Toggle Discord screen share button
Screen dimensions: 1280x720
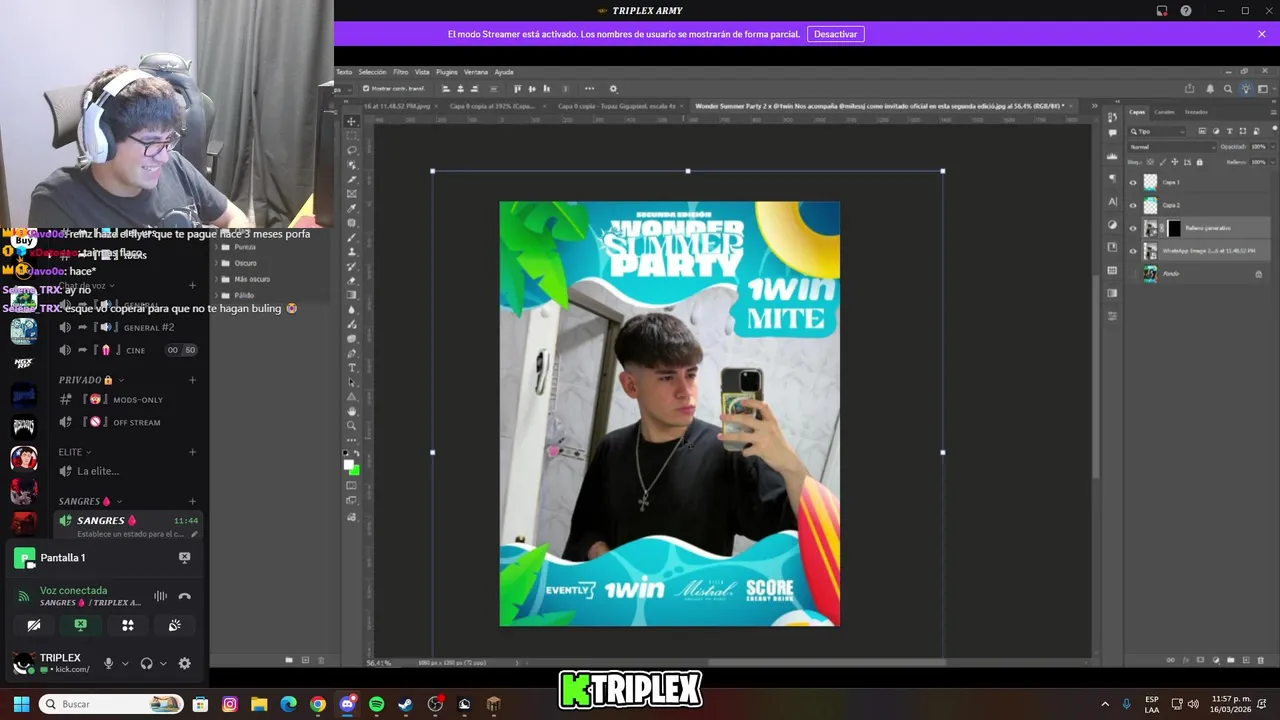(81, 625)
